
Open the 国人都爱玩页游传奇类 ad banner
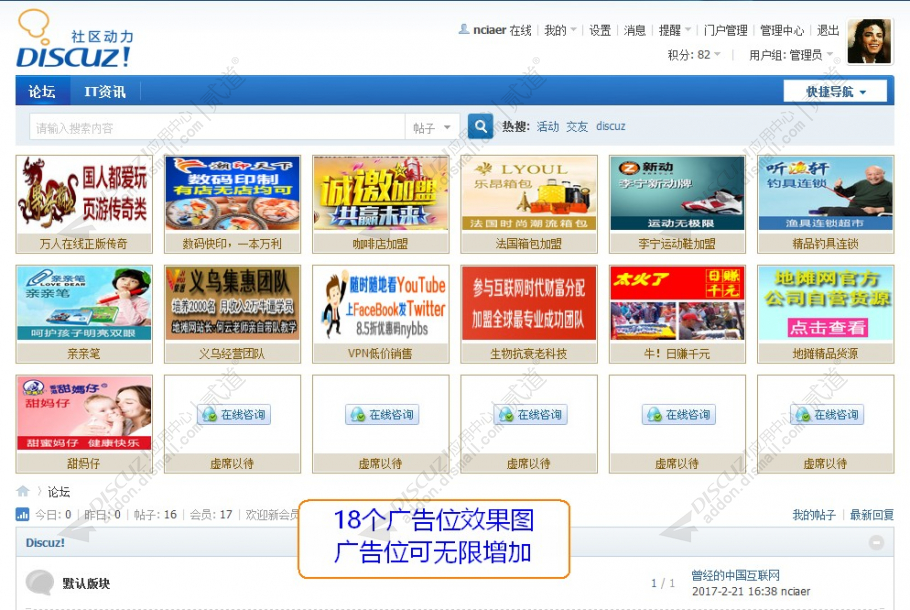[x=84, y=194]
